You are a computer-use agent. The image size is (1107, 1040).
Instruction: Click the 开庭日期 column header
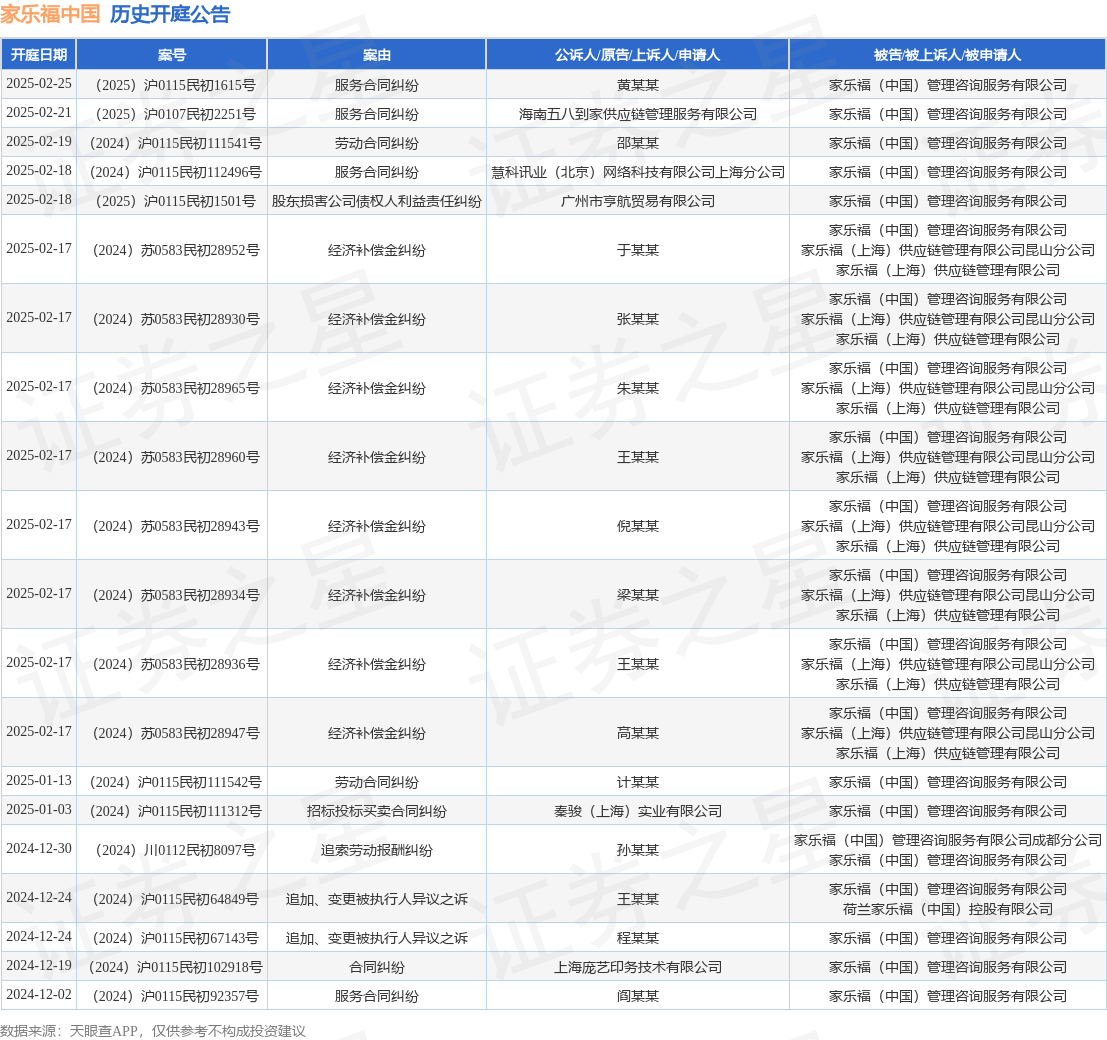(39, 55)
